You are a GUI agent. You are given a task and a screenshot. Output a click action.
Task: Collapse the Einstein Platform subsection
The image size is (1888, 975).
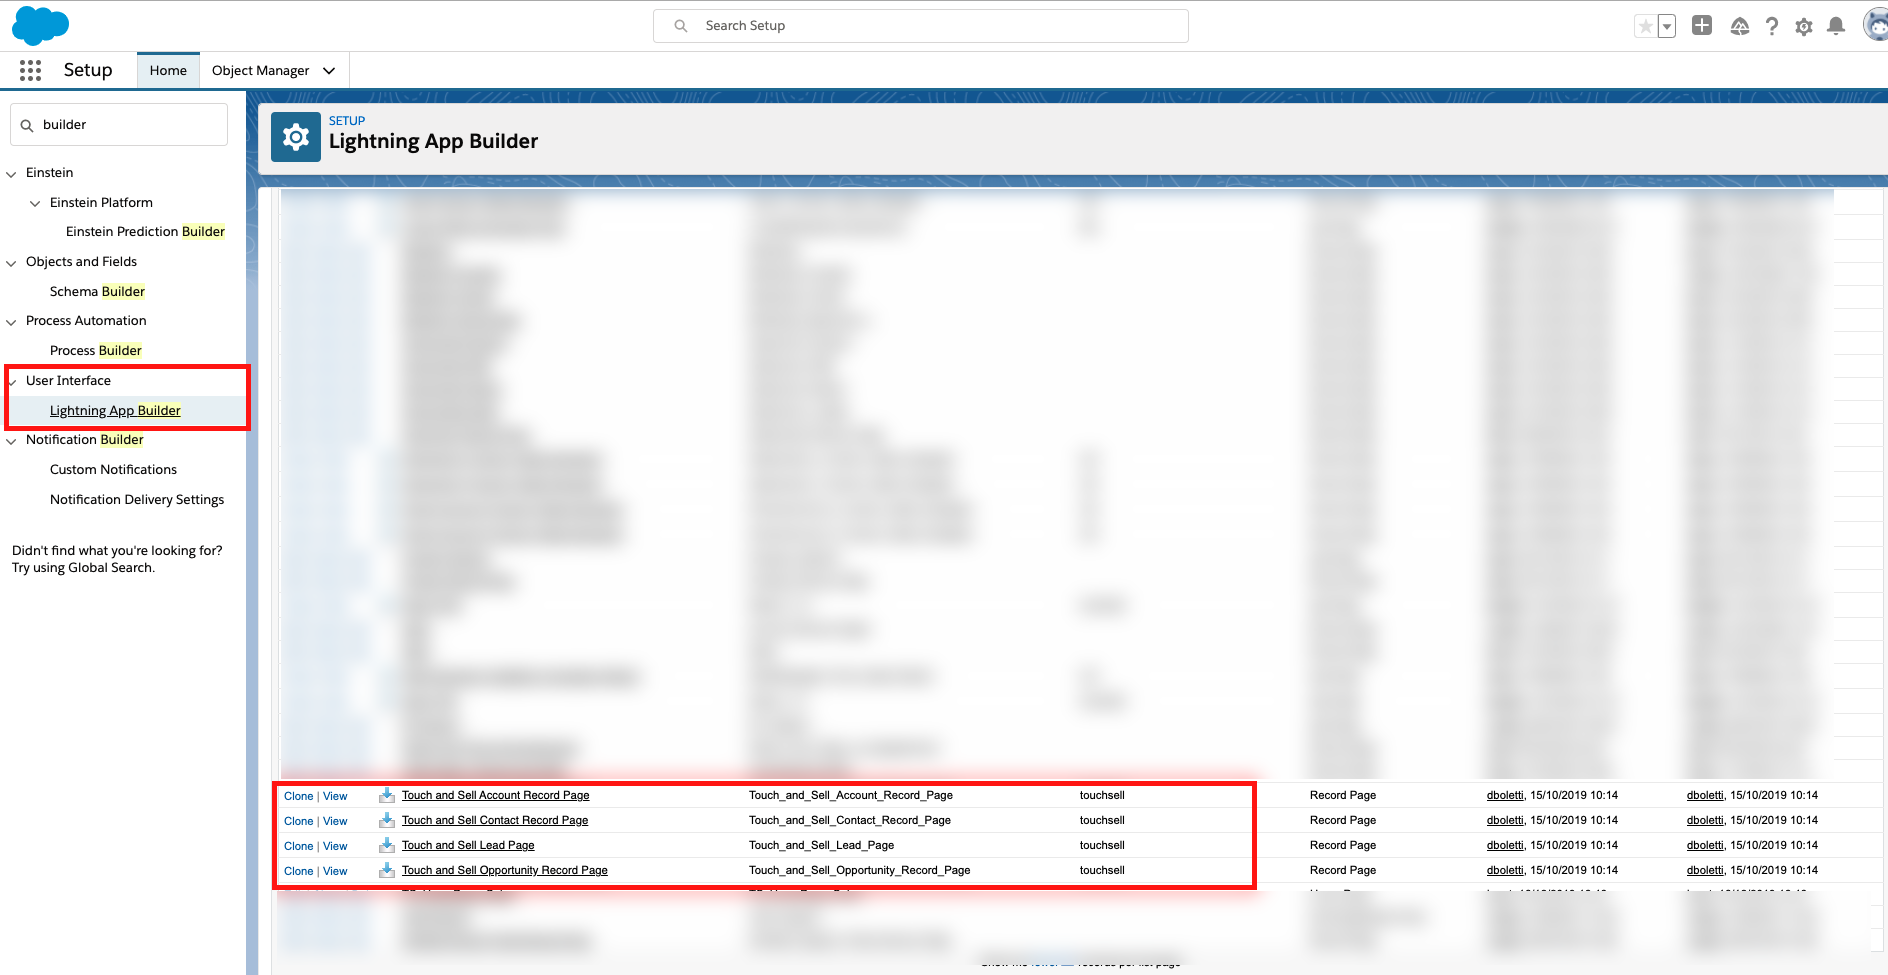pyautogui.click(x=35, y=203)
